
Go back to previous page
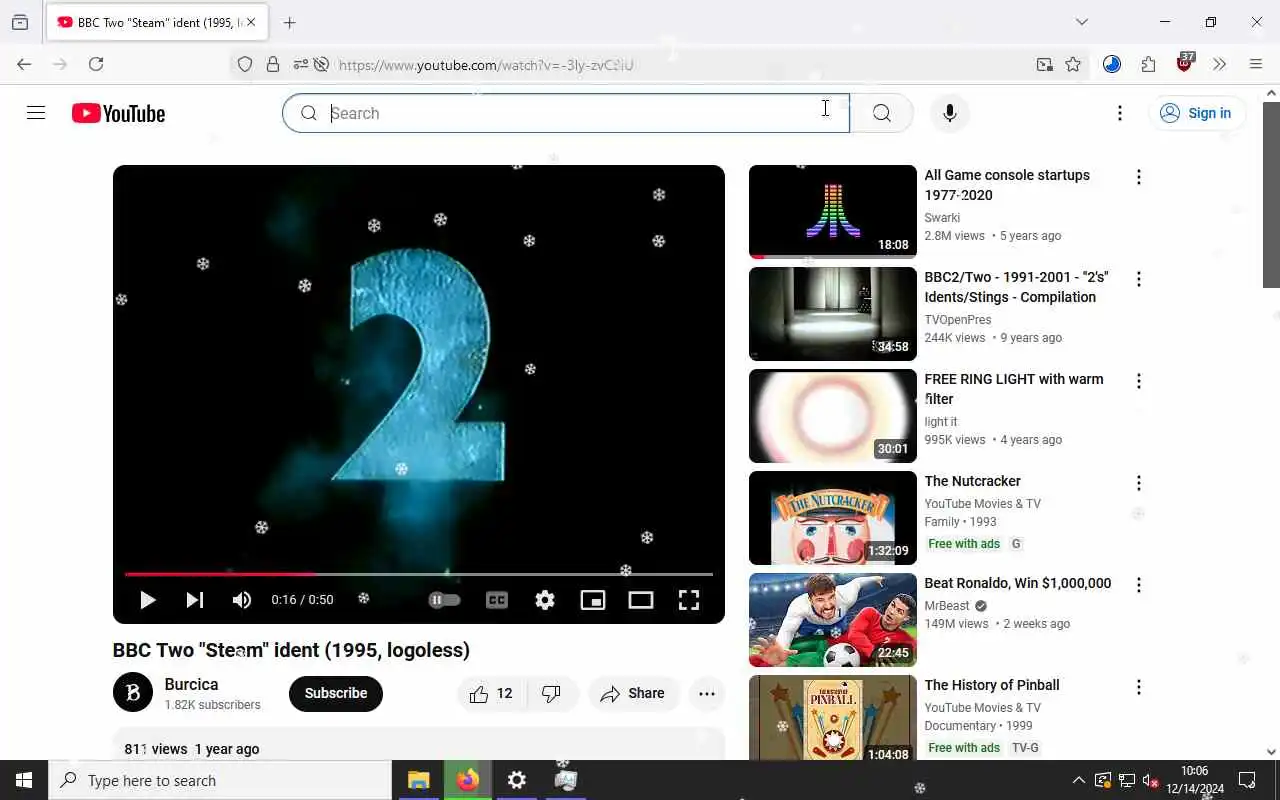[x=24, y=64]
